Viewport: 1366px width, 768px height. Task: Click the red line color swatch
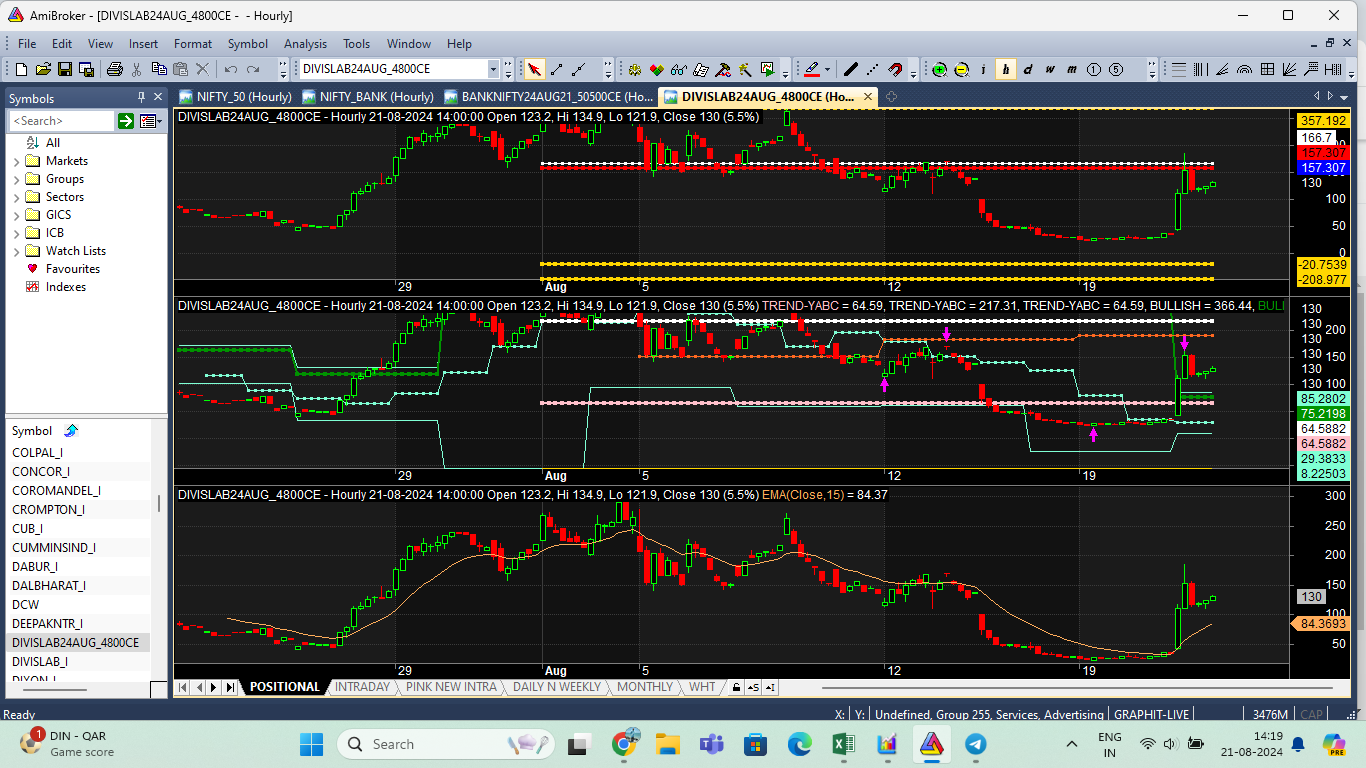click(x=811, y=69)
